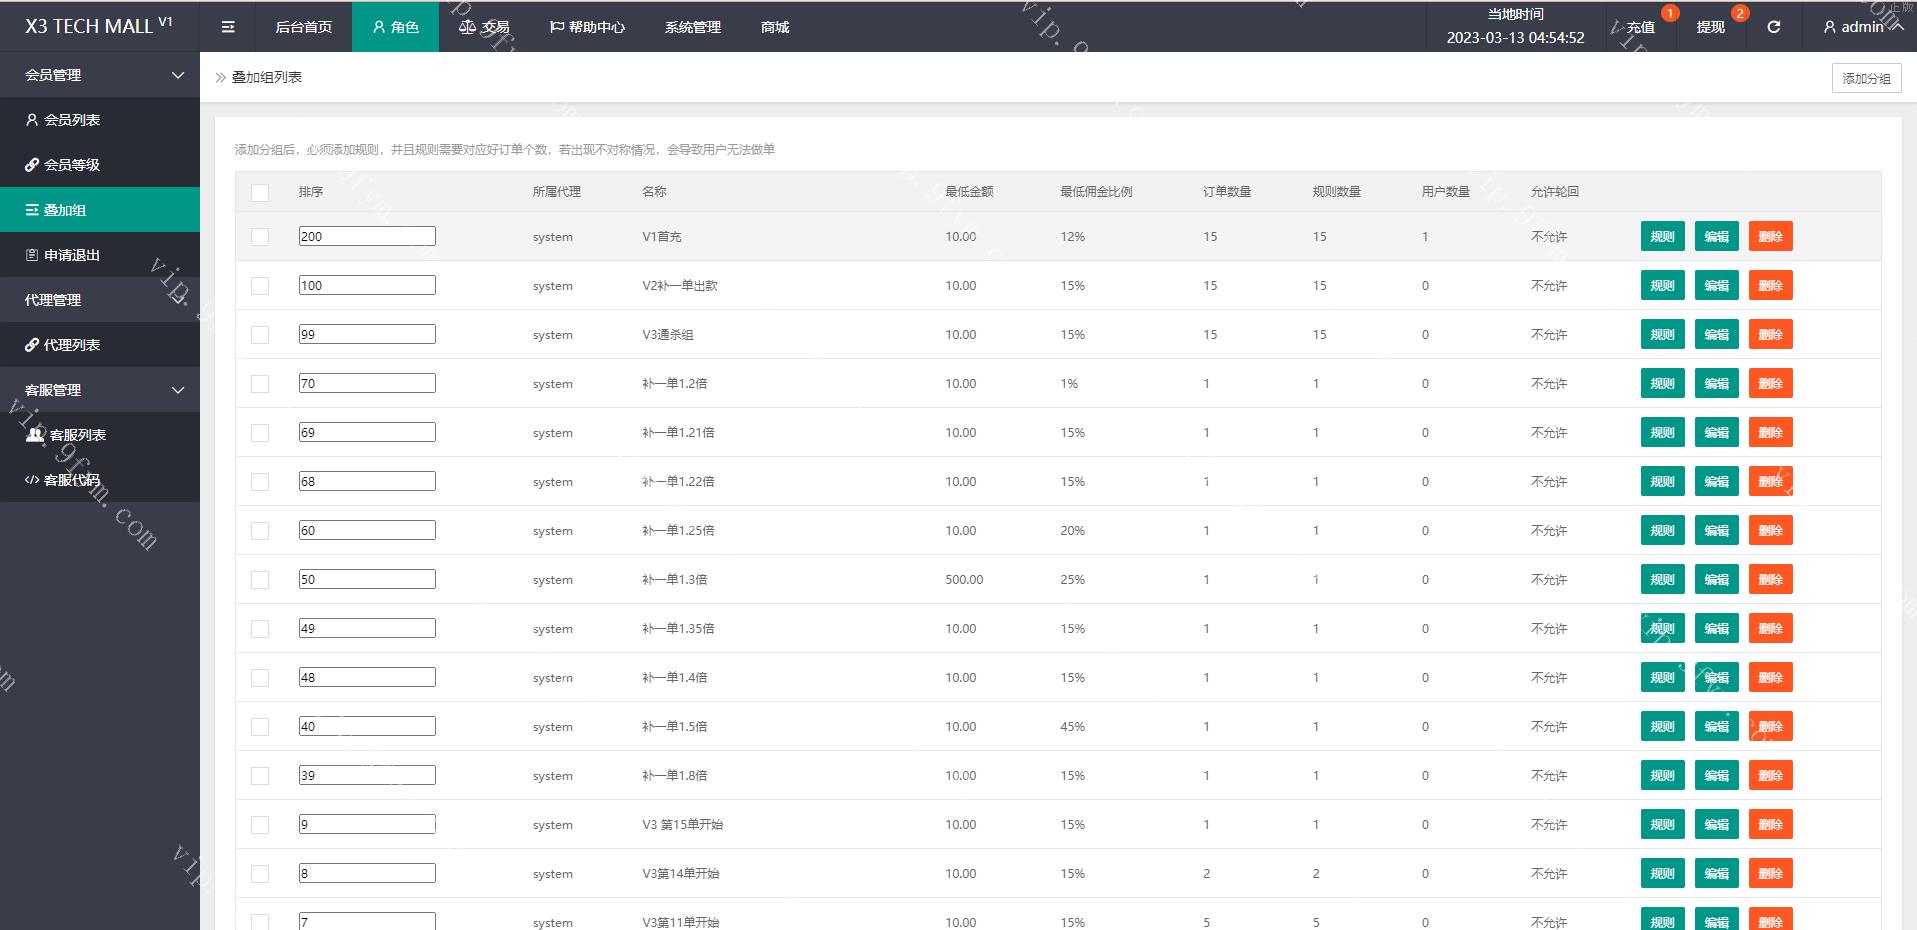
Task: Edit the 补一单1.3倍 group
Action: pyautogui.click(x=1716, y=580)
